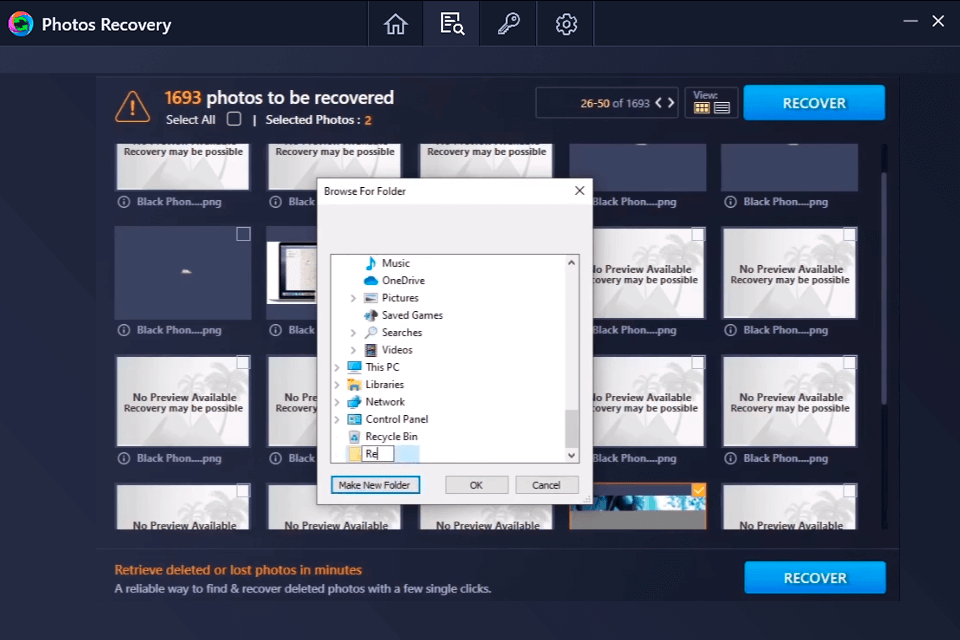
Task: Switch to list detail view
Action: pyautogui.click(x=722, y=108)
